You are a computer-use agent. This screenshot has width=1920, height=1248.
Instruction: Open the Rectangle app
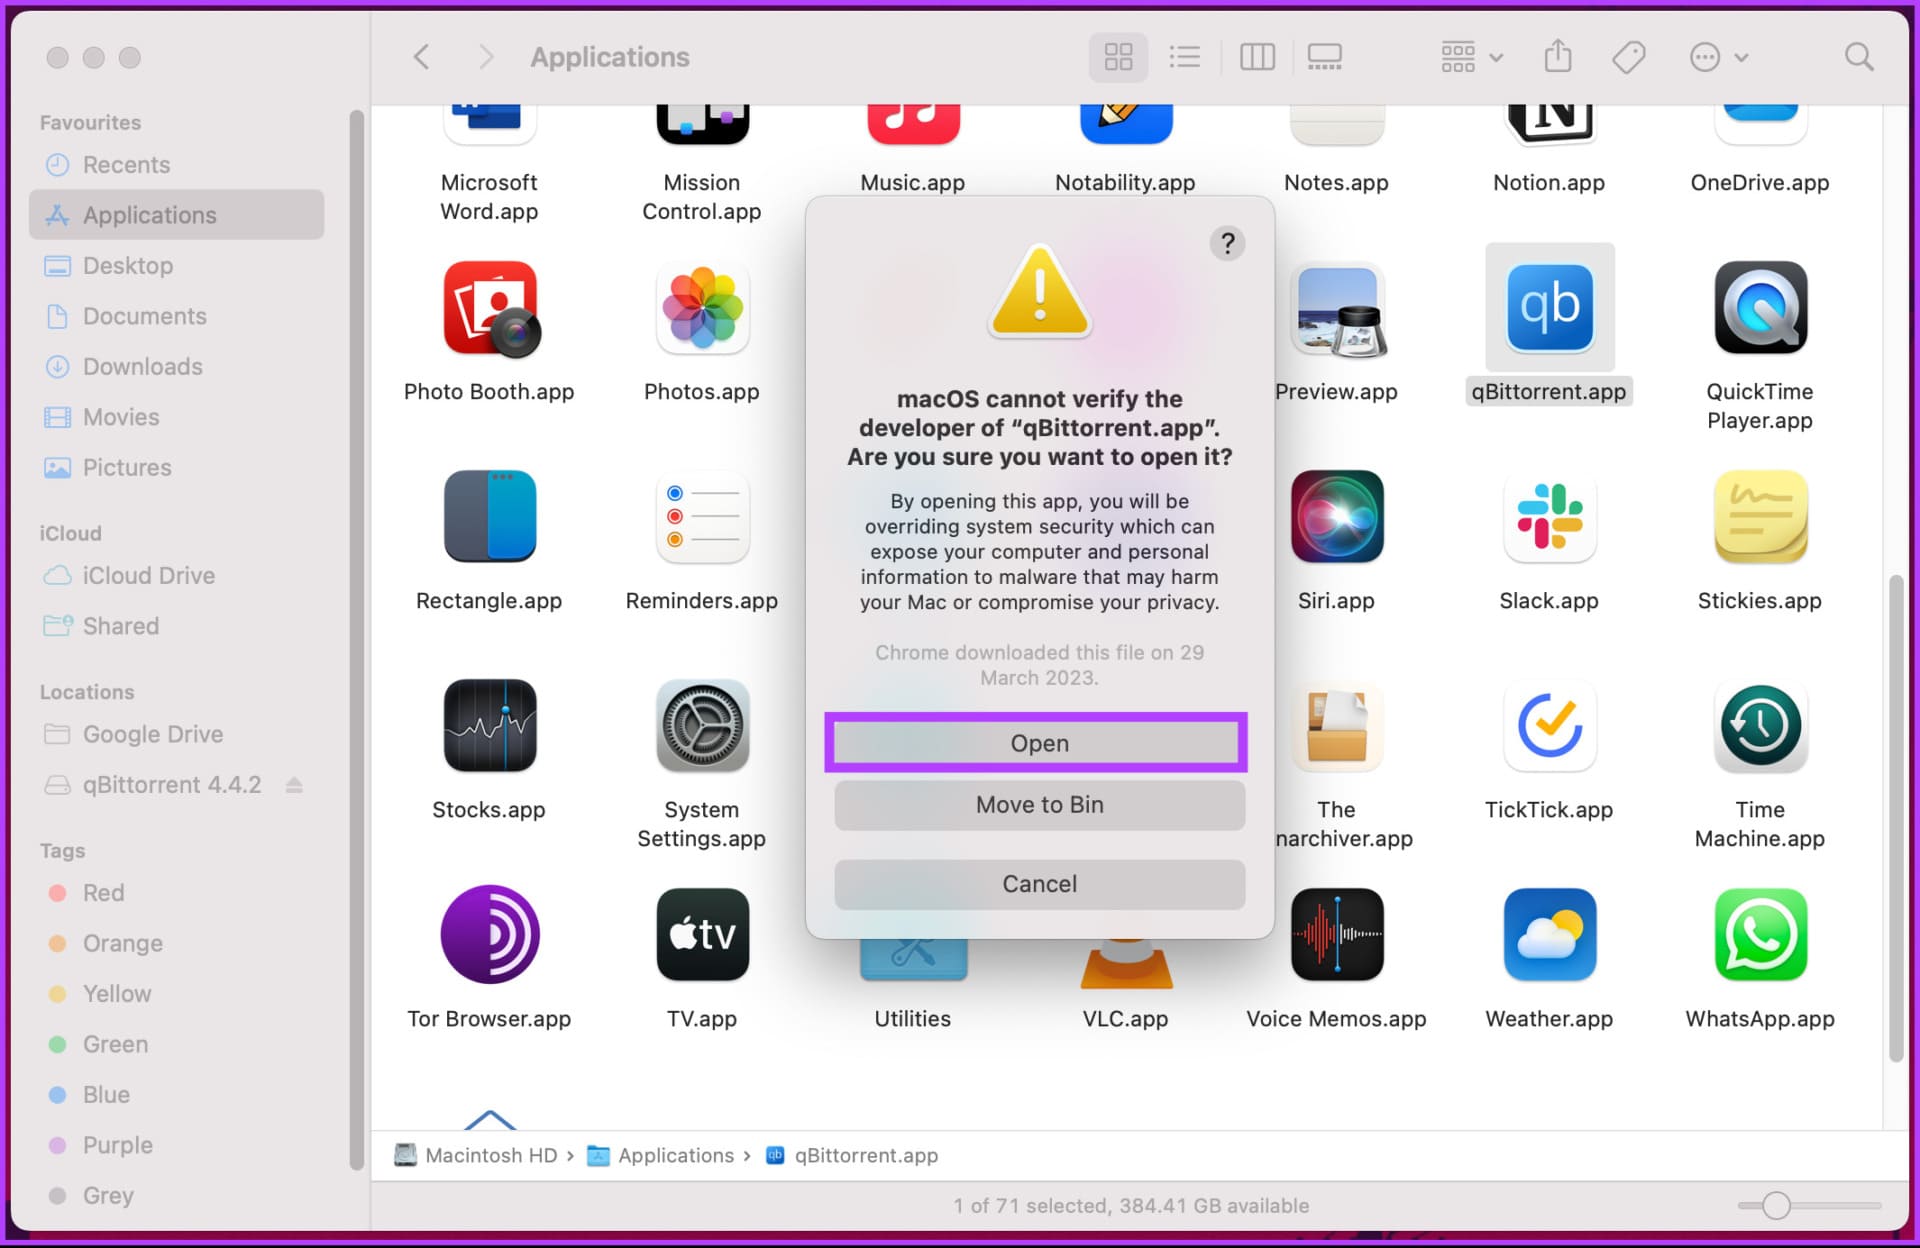(488, 520)
